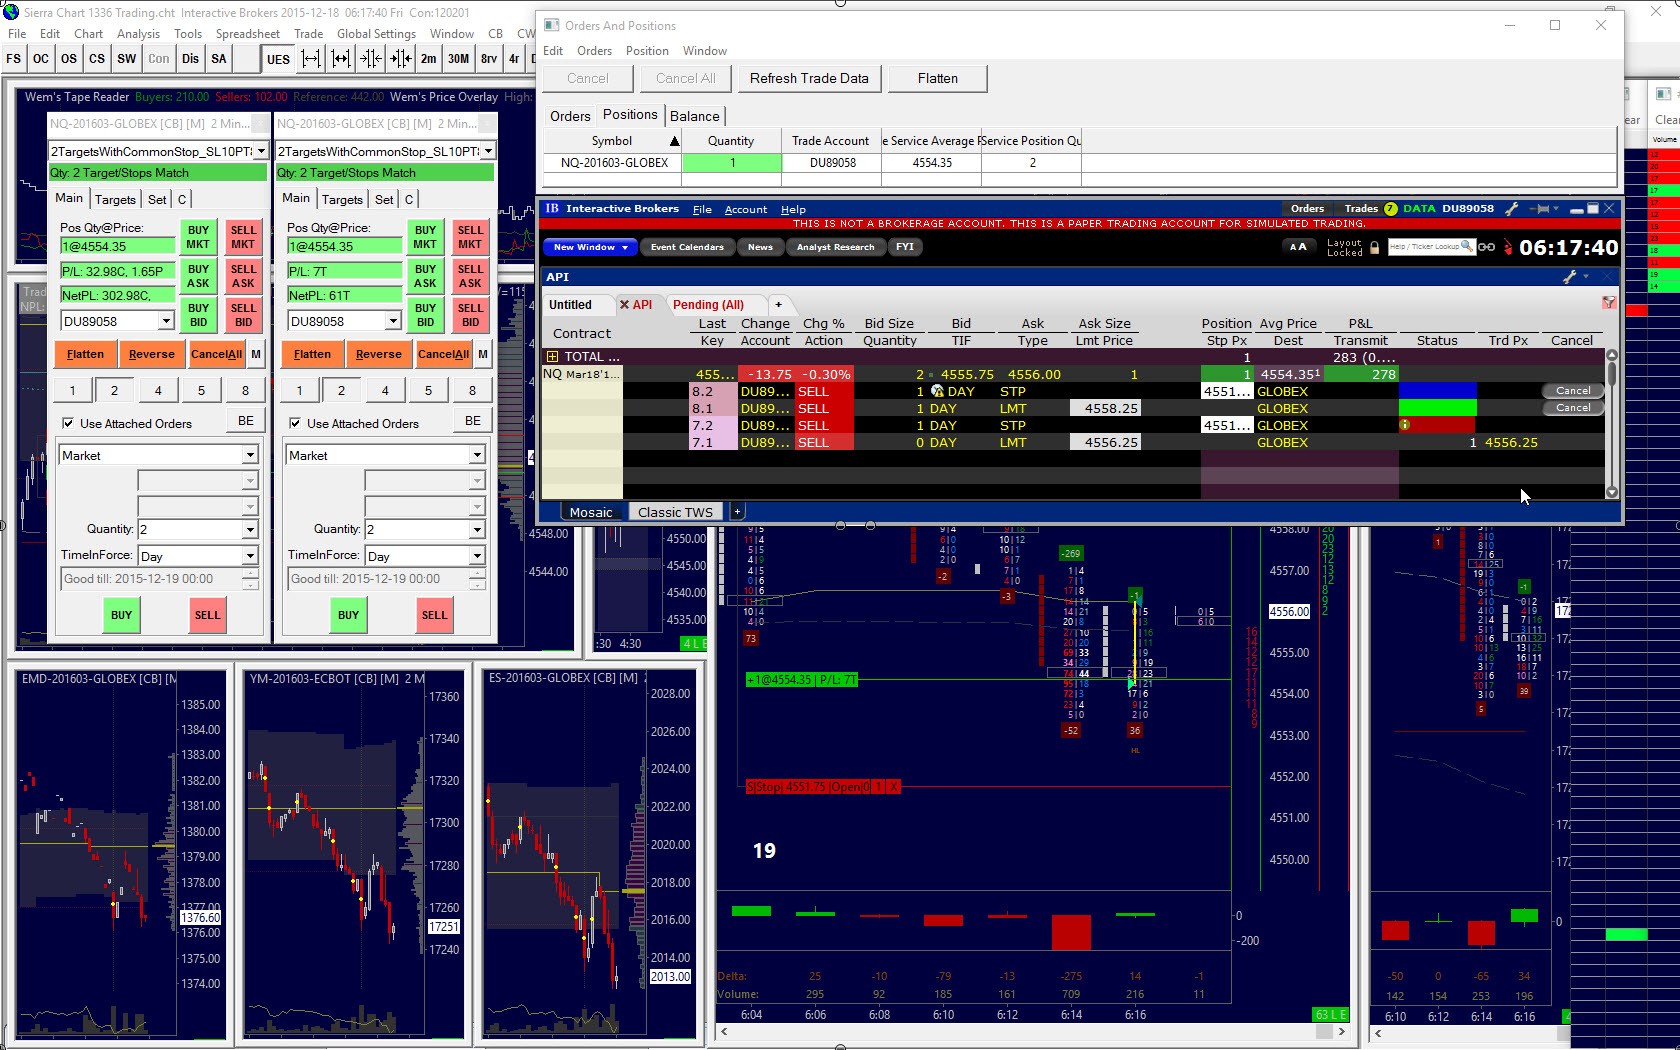This screenshot has width=1680, height=1050.
Task: Click the green status swatch on row 8.1
Action: (x=1438, y=408)
